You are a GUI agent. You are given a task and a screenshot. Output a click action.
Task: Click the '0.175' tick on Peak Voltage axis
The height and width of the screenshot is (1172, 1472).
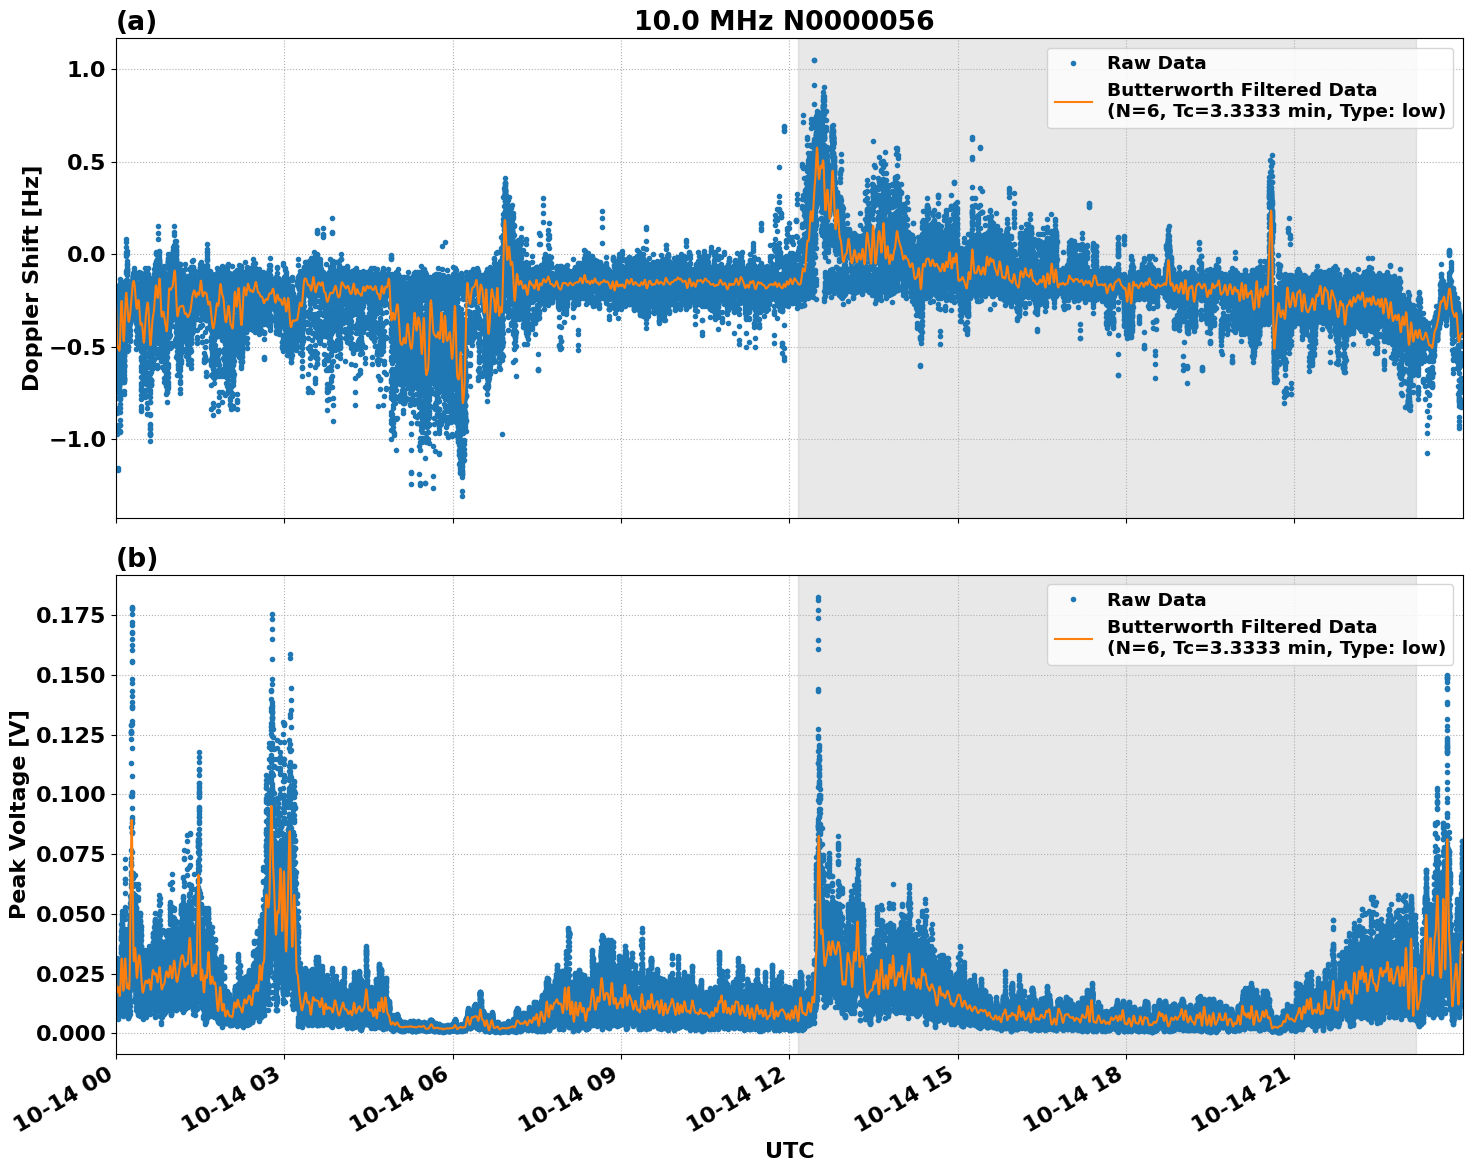[x=70, y=615]
